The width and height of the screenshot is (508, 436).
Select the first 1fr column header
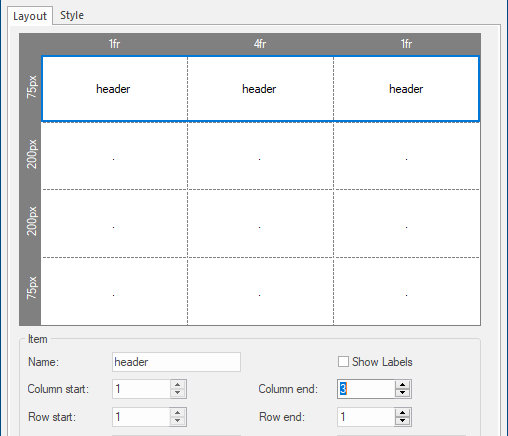[x=114, y=44]
